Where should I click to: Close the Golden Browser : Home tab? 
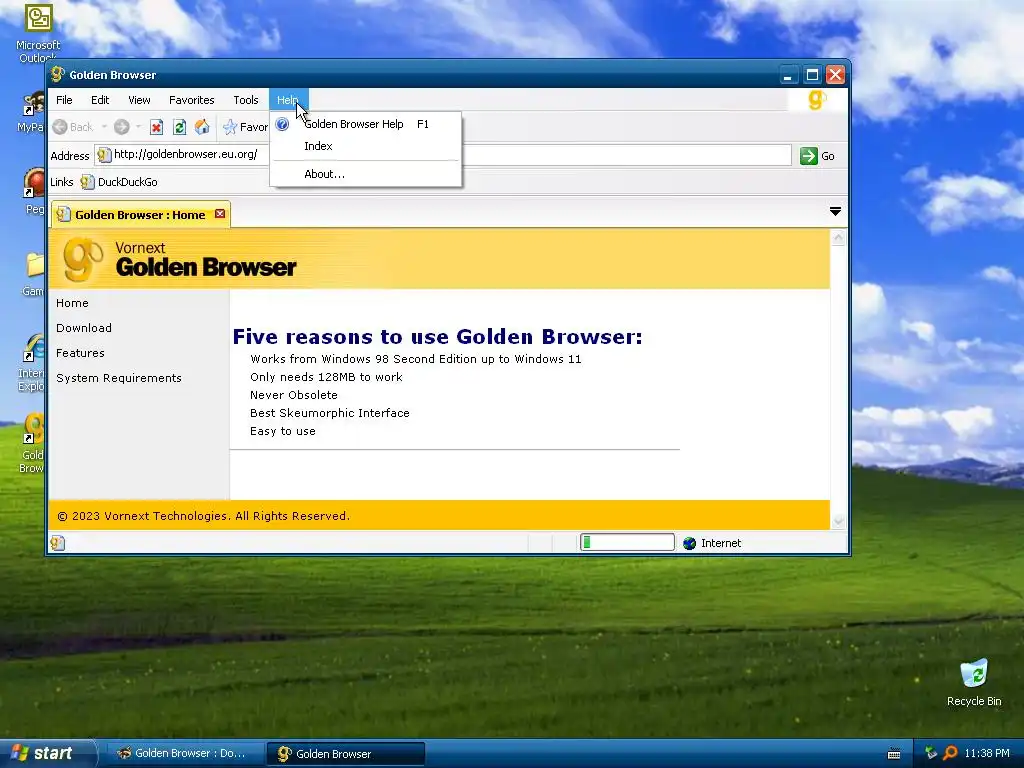click(x=220, y=214)
